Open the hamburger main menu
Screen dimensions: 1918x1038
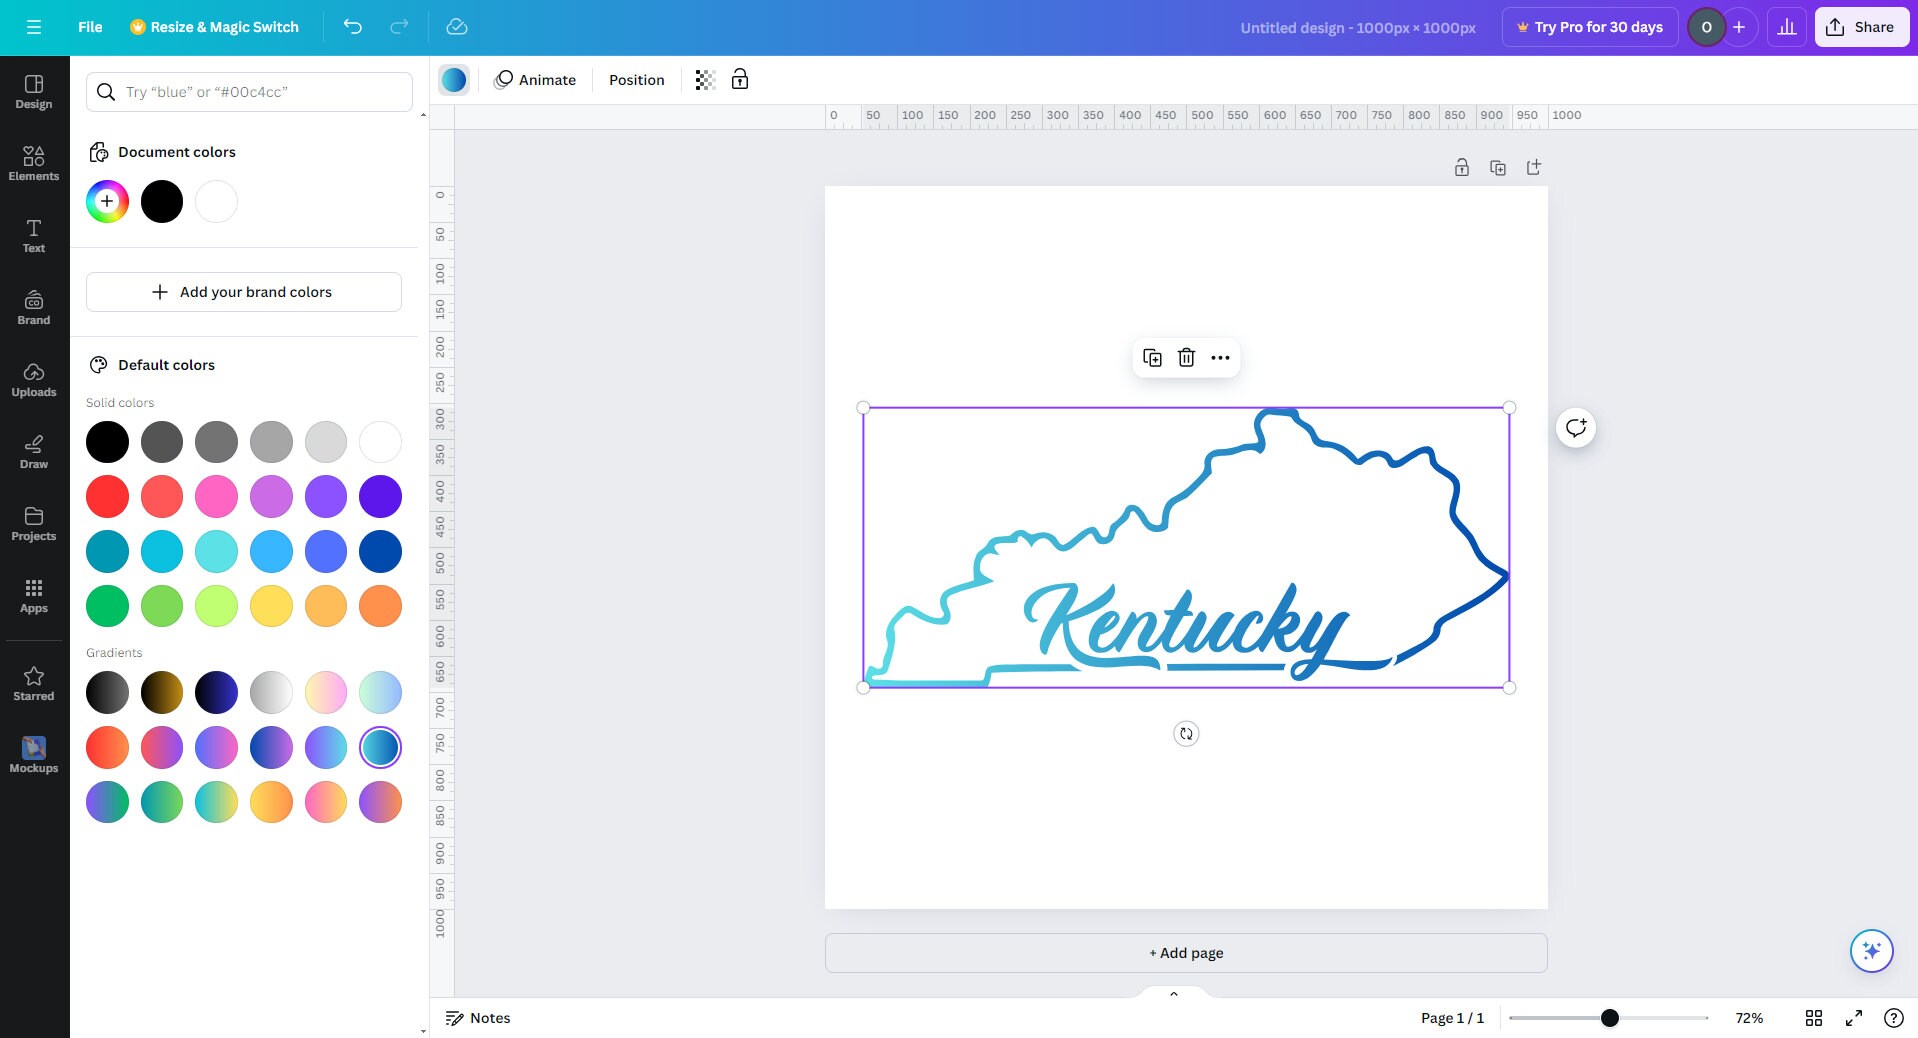click(34, 27)
